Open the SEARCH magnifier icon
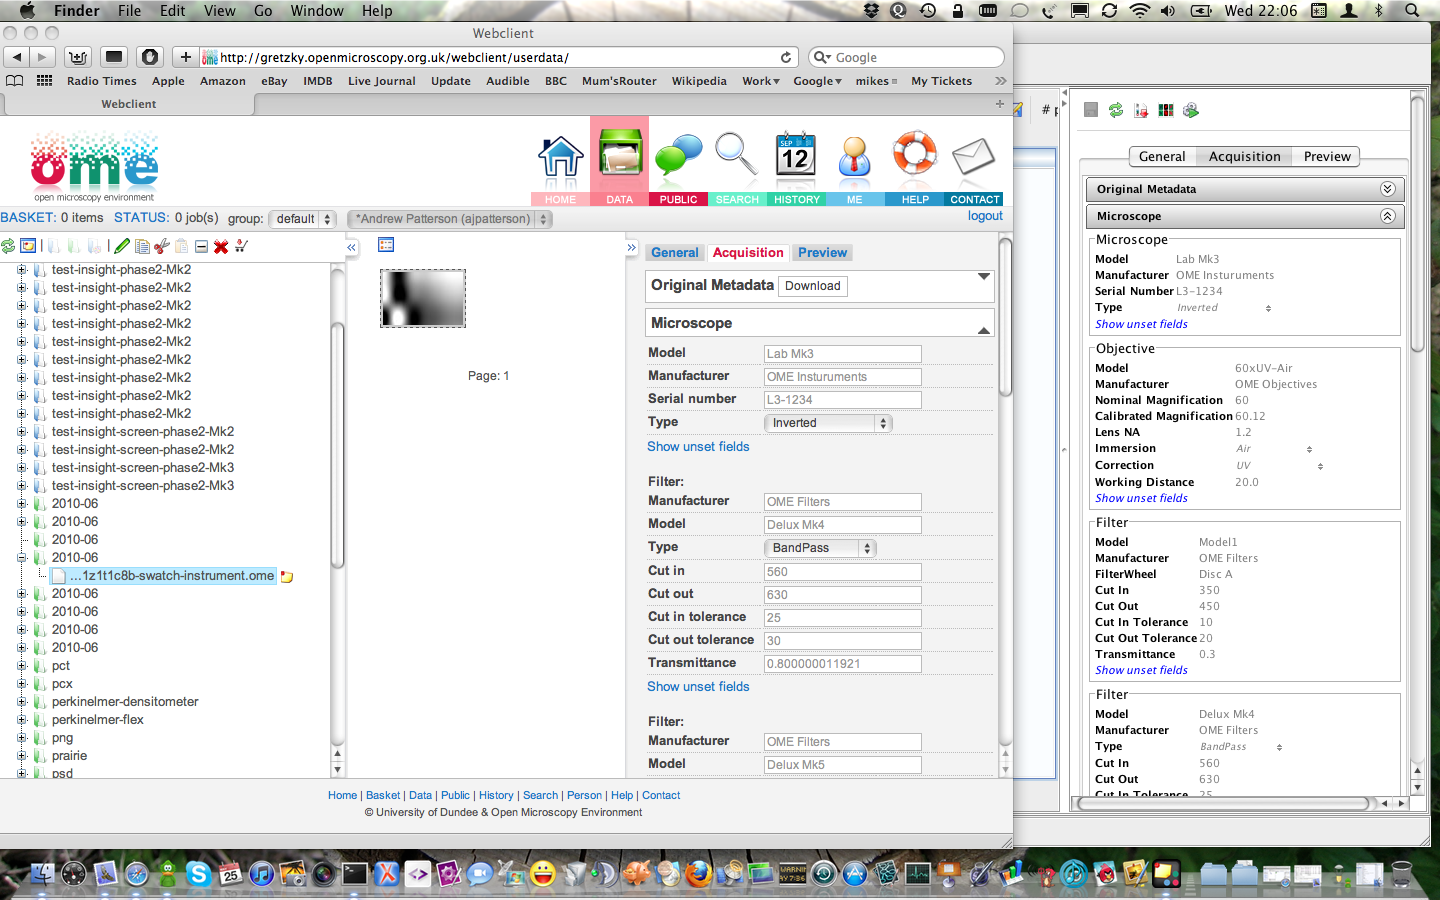Viewport: 1440px width, 900px height. point(736,158)
